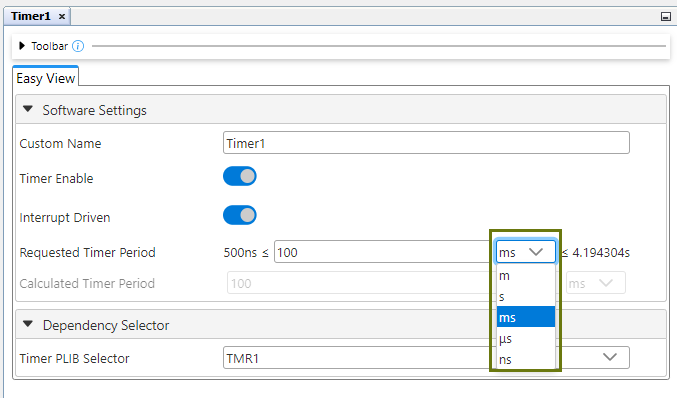Open the Timer PLIB Selector TMR1 dropdown

(x=426, y=357)
